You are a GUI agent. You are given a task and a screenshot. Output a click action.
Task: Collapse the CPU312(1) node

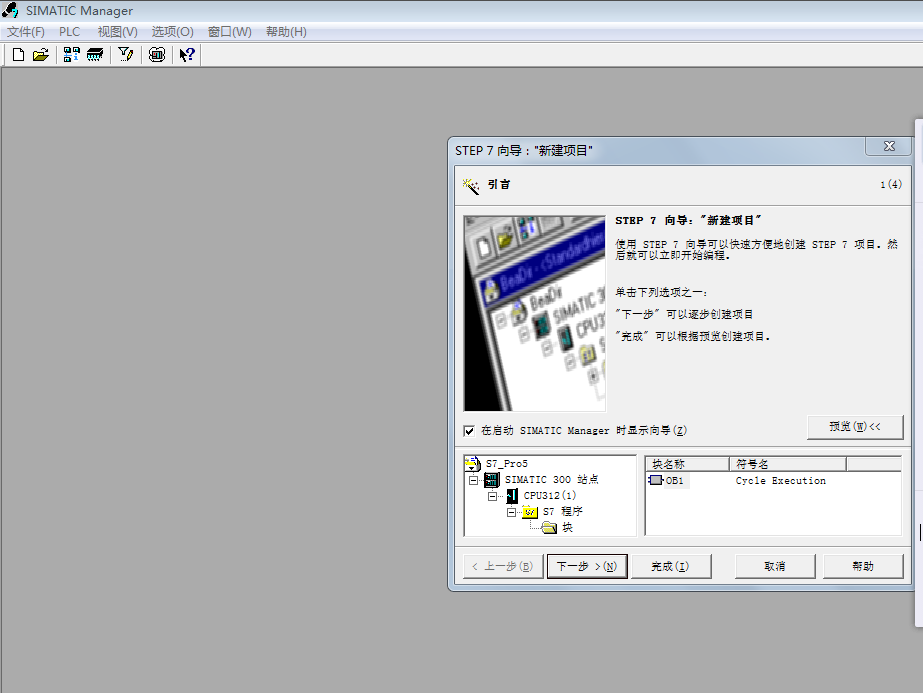tap(492, 496)
